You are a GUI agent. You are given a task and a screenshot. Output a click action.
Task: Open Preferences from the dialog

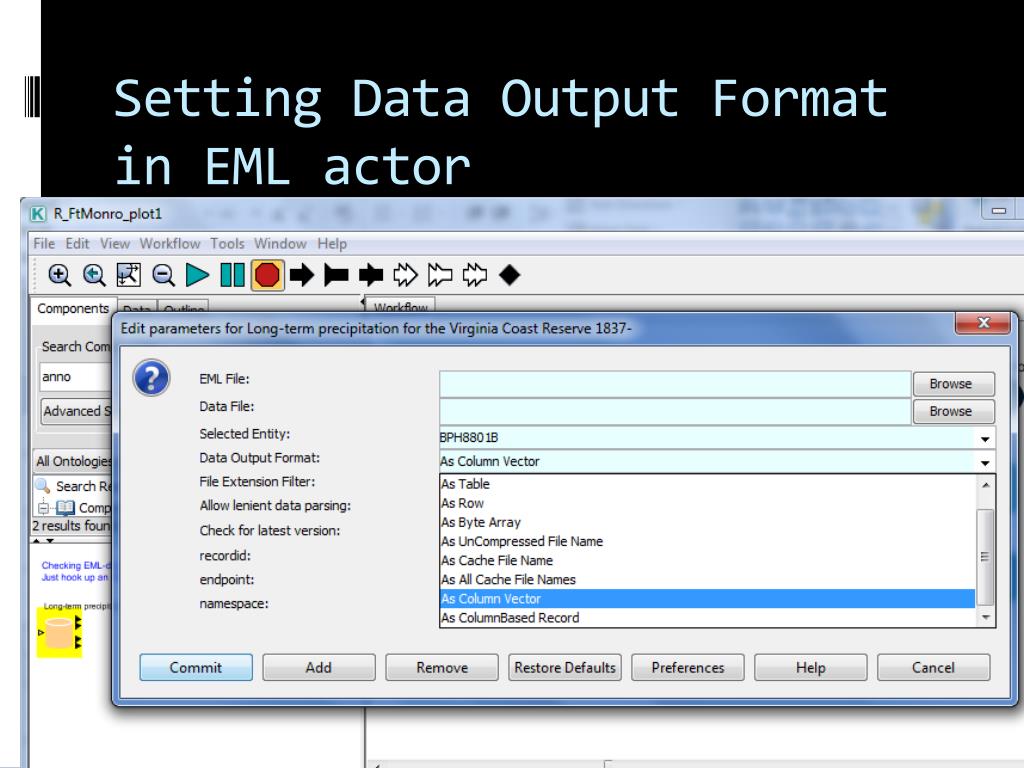tap(688, 667)
